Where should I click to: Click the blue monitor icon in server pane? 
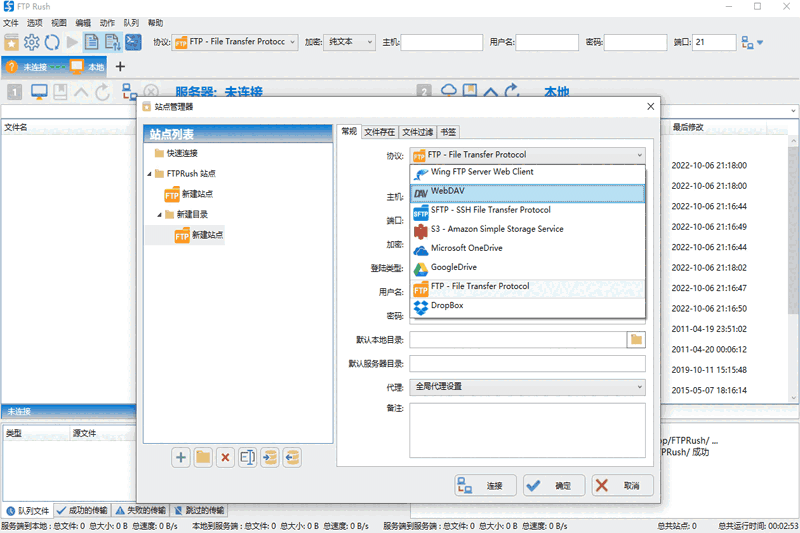click(39, 92)
